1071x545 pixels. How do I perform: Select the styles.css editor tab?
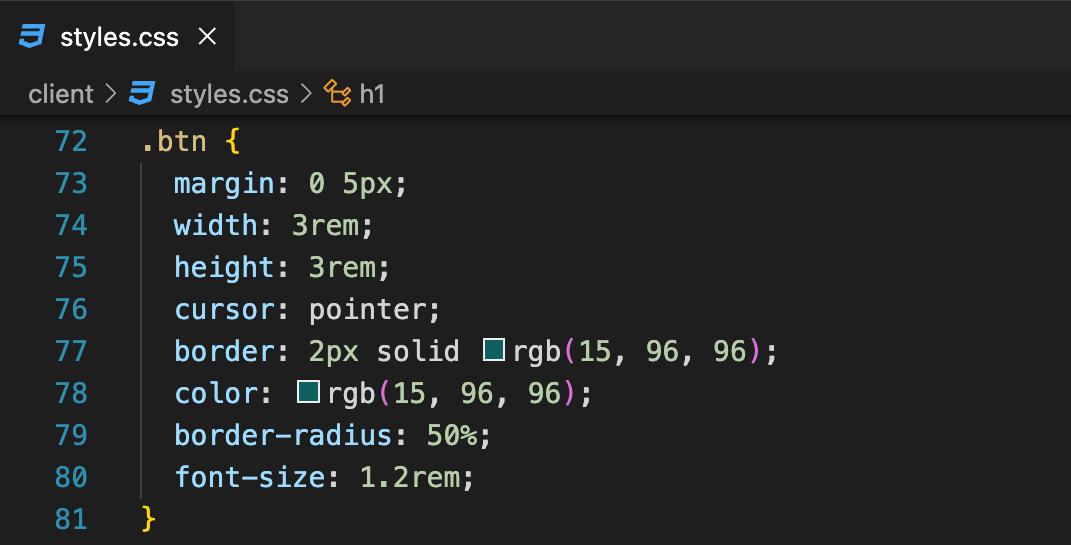pos(117,36)
